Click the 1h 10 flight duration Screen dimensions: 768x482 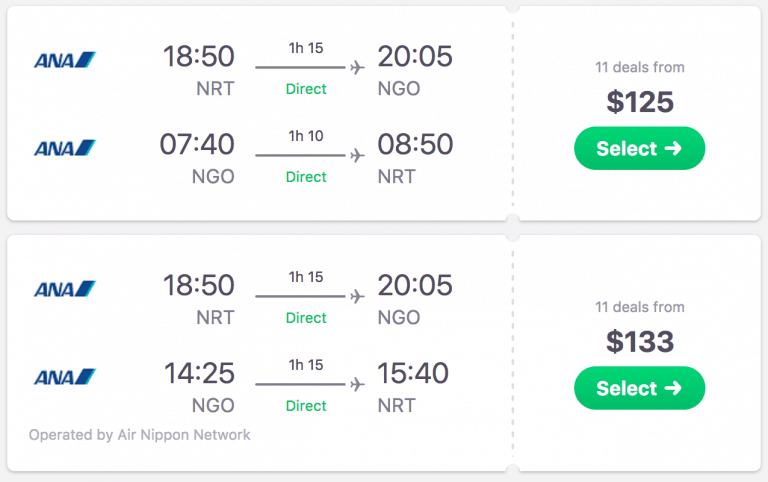pos(306,136)
